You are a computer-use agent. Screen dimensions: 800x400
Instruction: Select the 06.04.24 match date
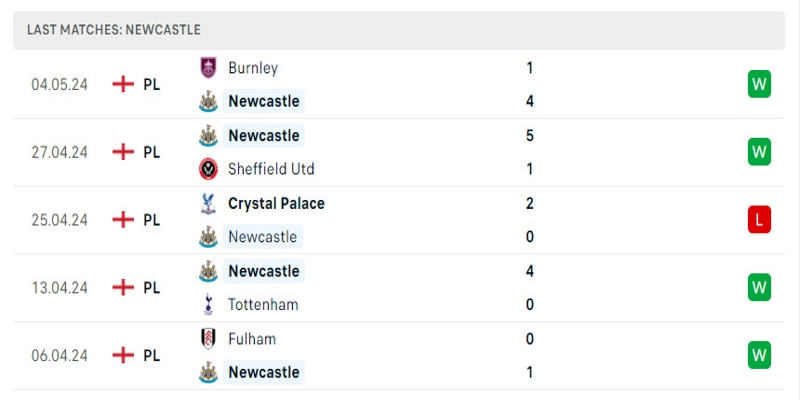tap(59, 355)
